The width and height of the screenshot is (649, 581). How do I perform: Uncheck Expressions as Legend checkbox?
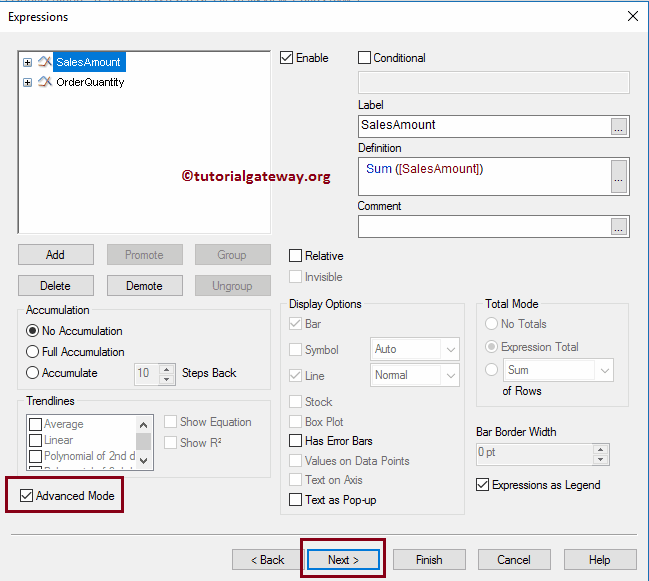point(483,485)
